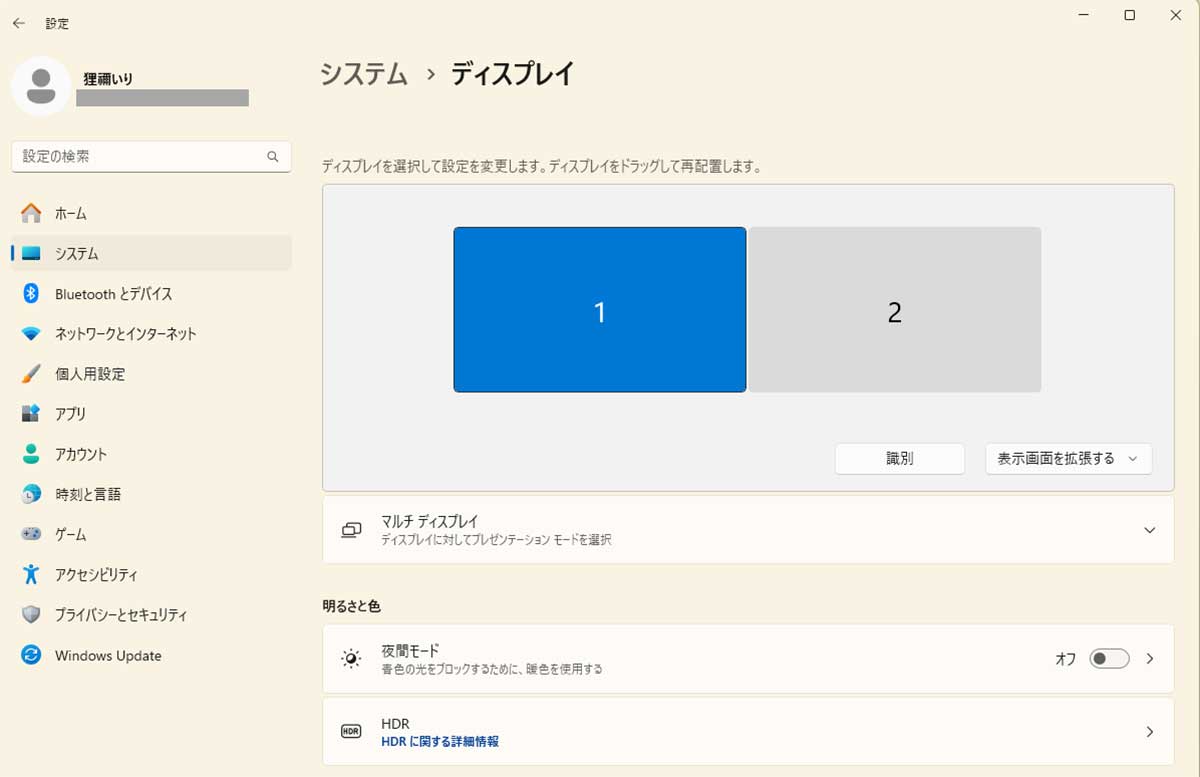Click the 個人用設定 paintbrush icon
The width and height of the screenshot is (1200, 777).
point(32,374)
